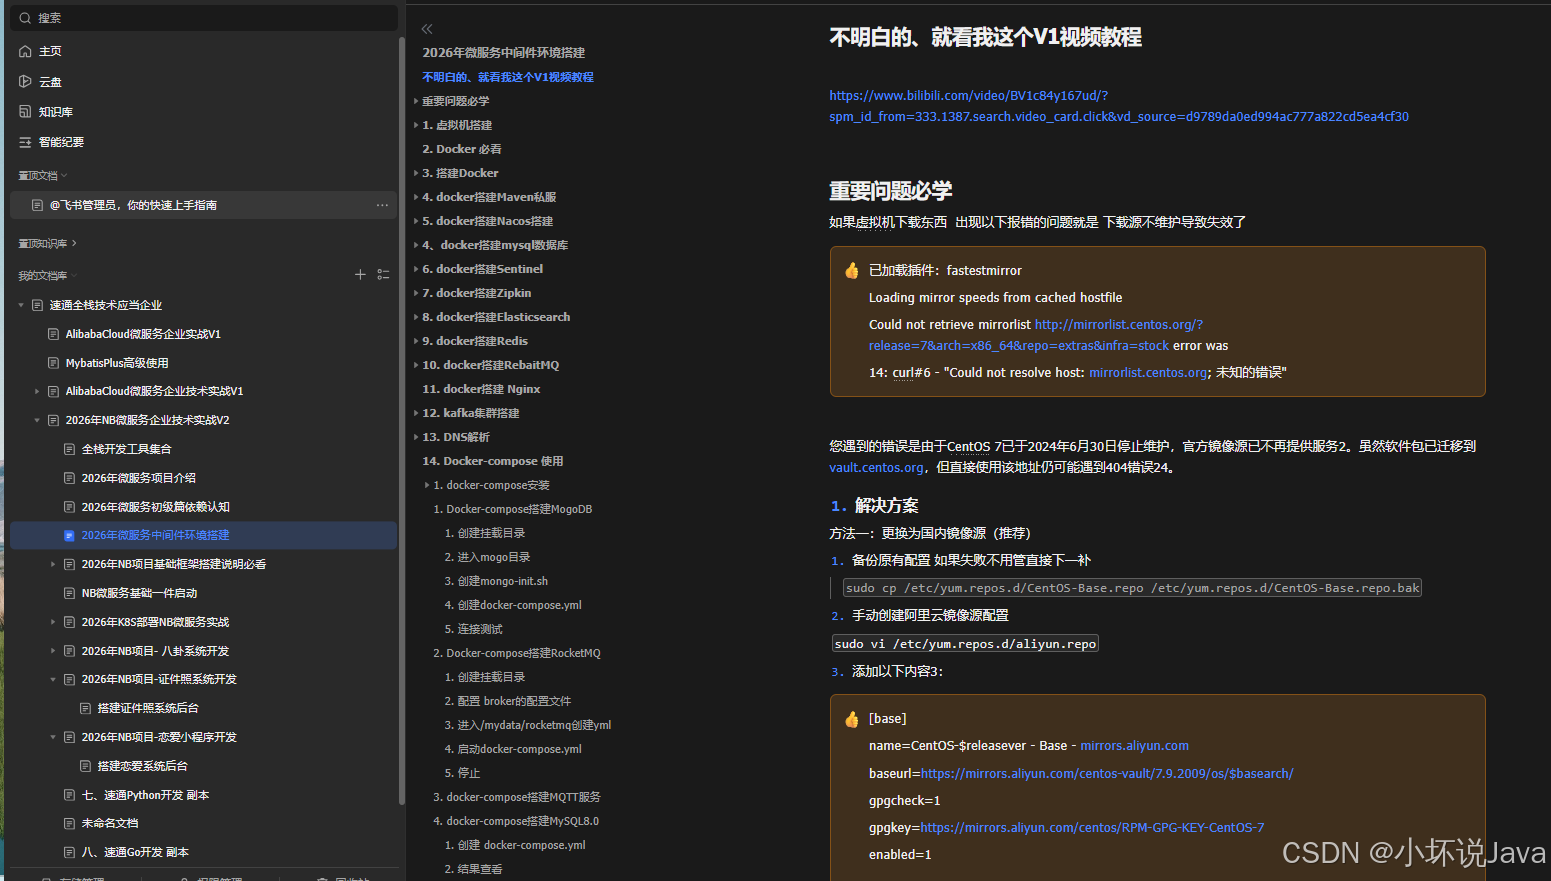Viewport: 1551px width, 881px height.
Task: Jump to outline 11. docker搭建 Nginx
Action: click(x=481, y=389)
